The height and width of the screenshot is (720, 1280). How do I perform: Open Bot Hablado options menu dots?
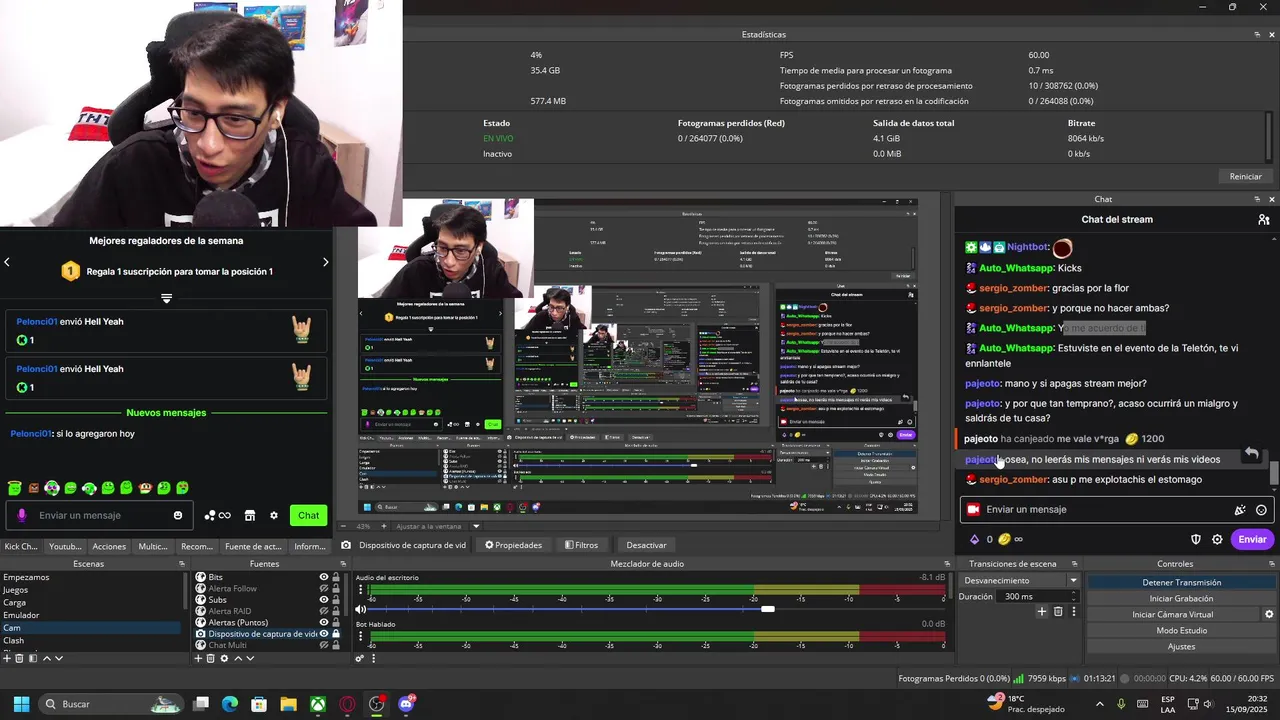(361, 636)
